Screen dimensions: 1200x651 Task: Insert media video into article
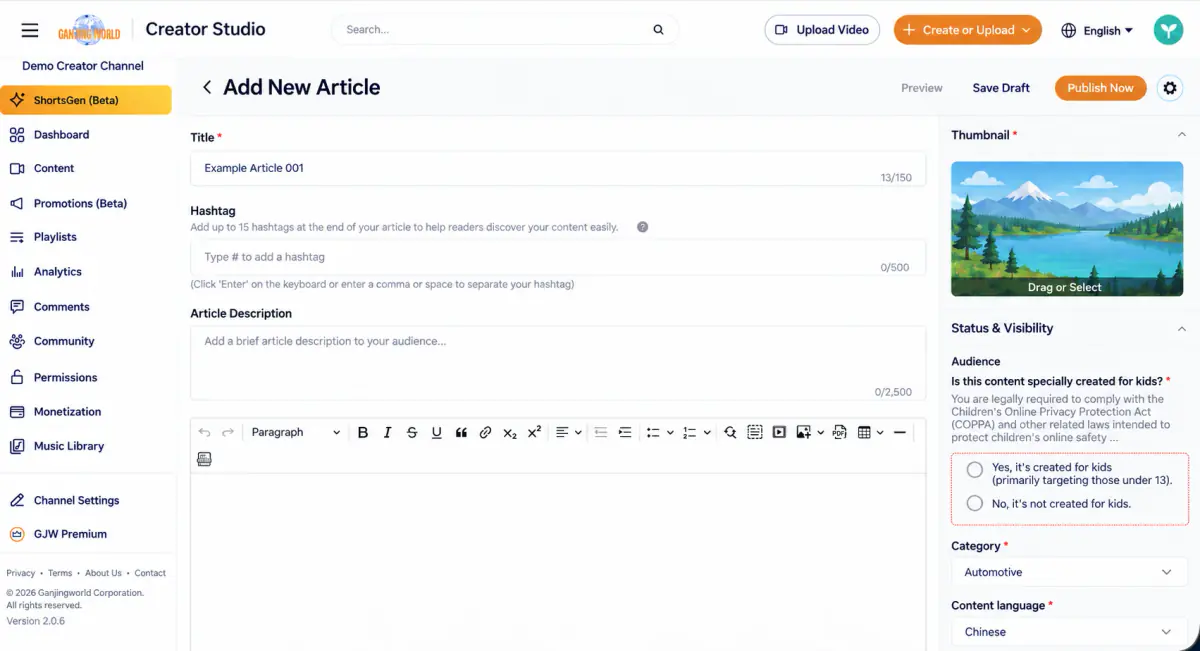pyautogui.click(x=779, y=432)
